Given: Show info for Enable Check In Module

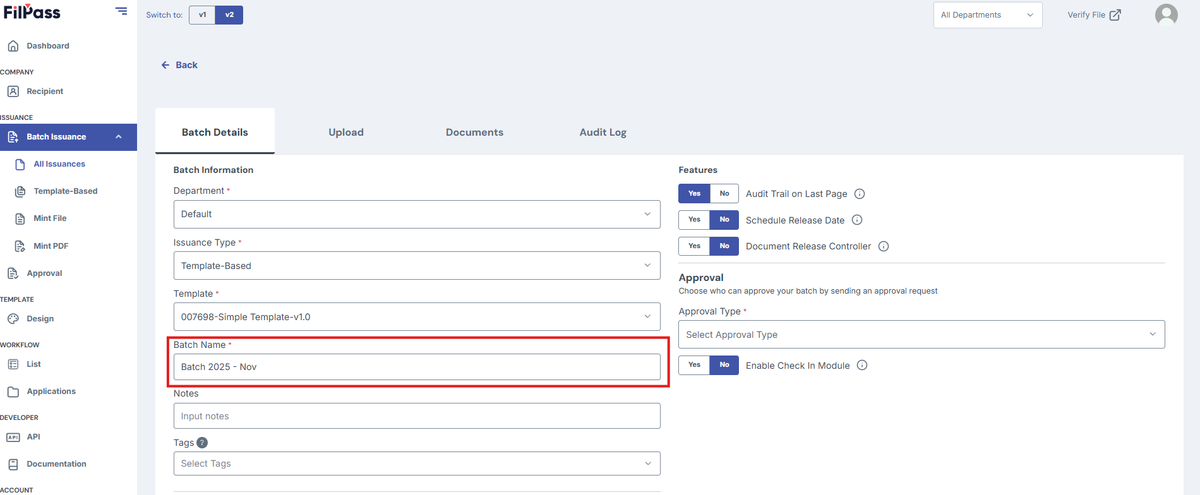Looking at the screenshot, I should pyautogui.click(x=862, y=365).
